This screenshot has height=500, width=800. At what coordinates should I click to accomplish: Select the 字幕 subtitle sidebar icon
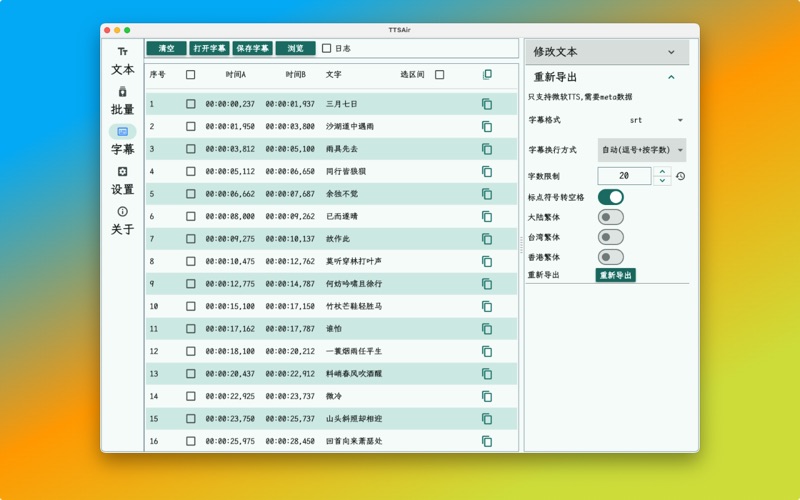pyautogui.click(x=122, y=132)
